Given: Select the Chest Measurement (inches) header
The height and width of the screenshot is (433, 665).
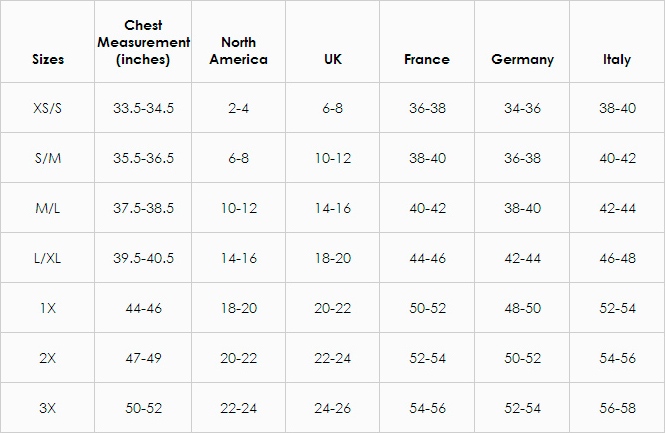Looking at the screenshot, I should pyautogui.click(x=143, y=42).
